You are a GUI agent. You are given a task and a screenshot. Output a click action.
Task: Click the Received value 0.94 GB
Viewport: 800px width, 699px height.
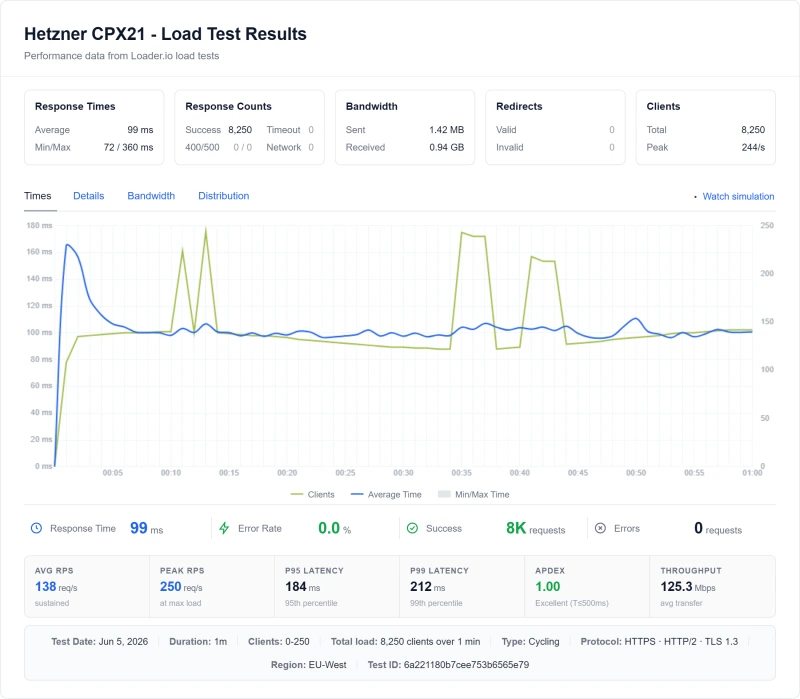(x=446, y=147)
